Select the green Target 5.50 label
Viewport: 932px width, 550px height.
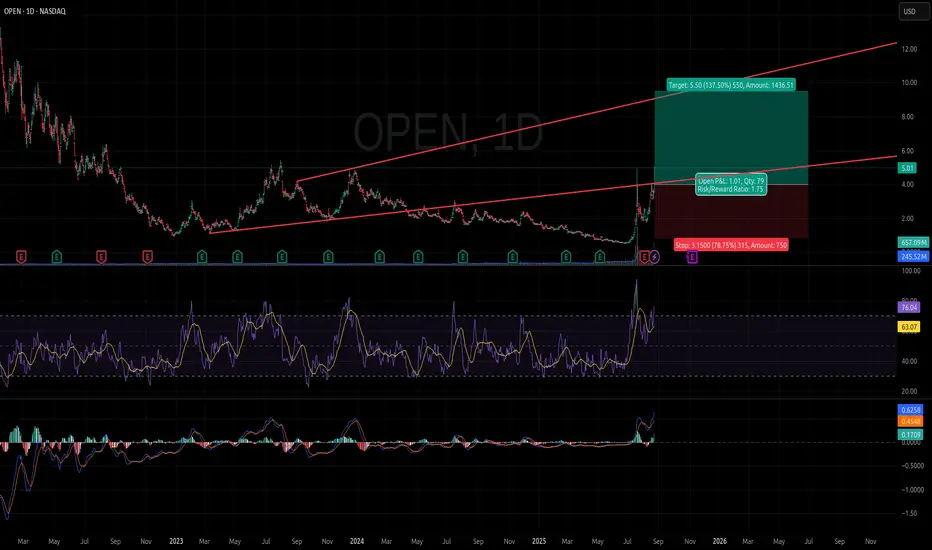[731, 85]
